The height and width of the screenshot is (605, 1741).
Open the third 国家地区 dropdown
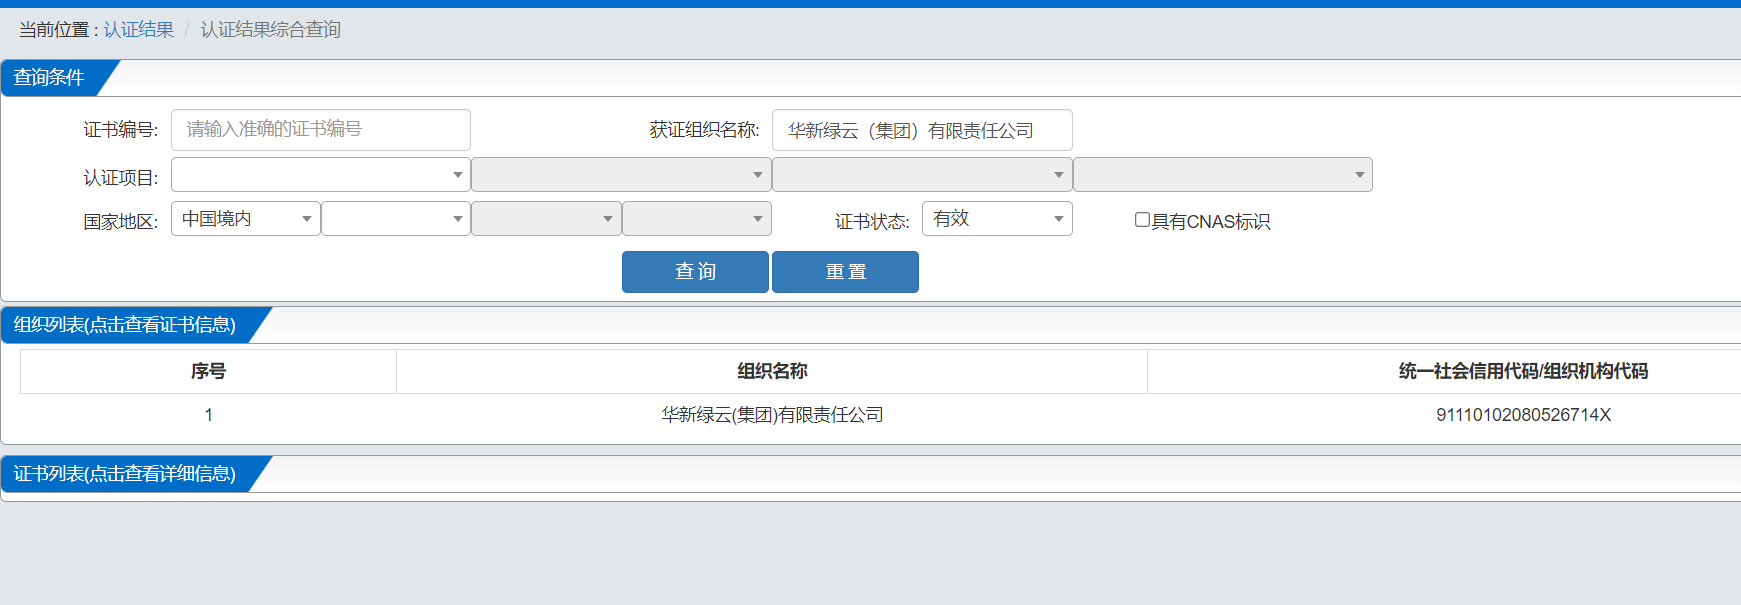click(546, 219)
